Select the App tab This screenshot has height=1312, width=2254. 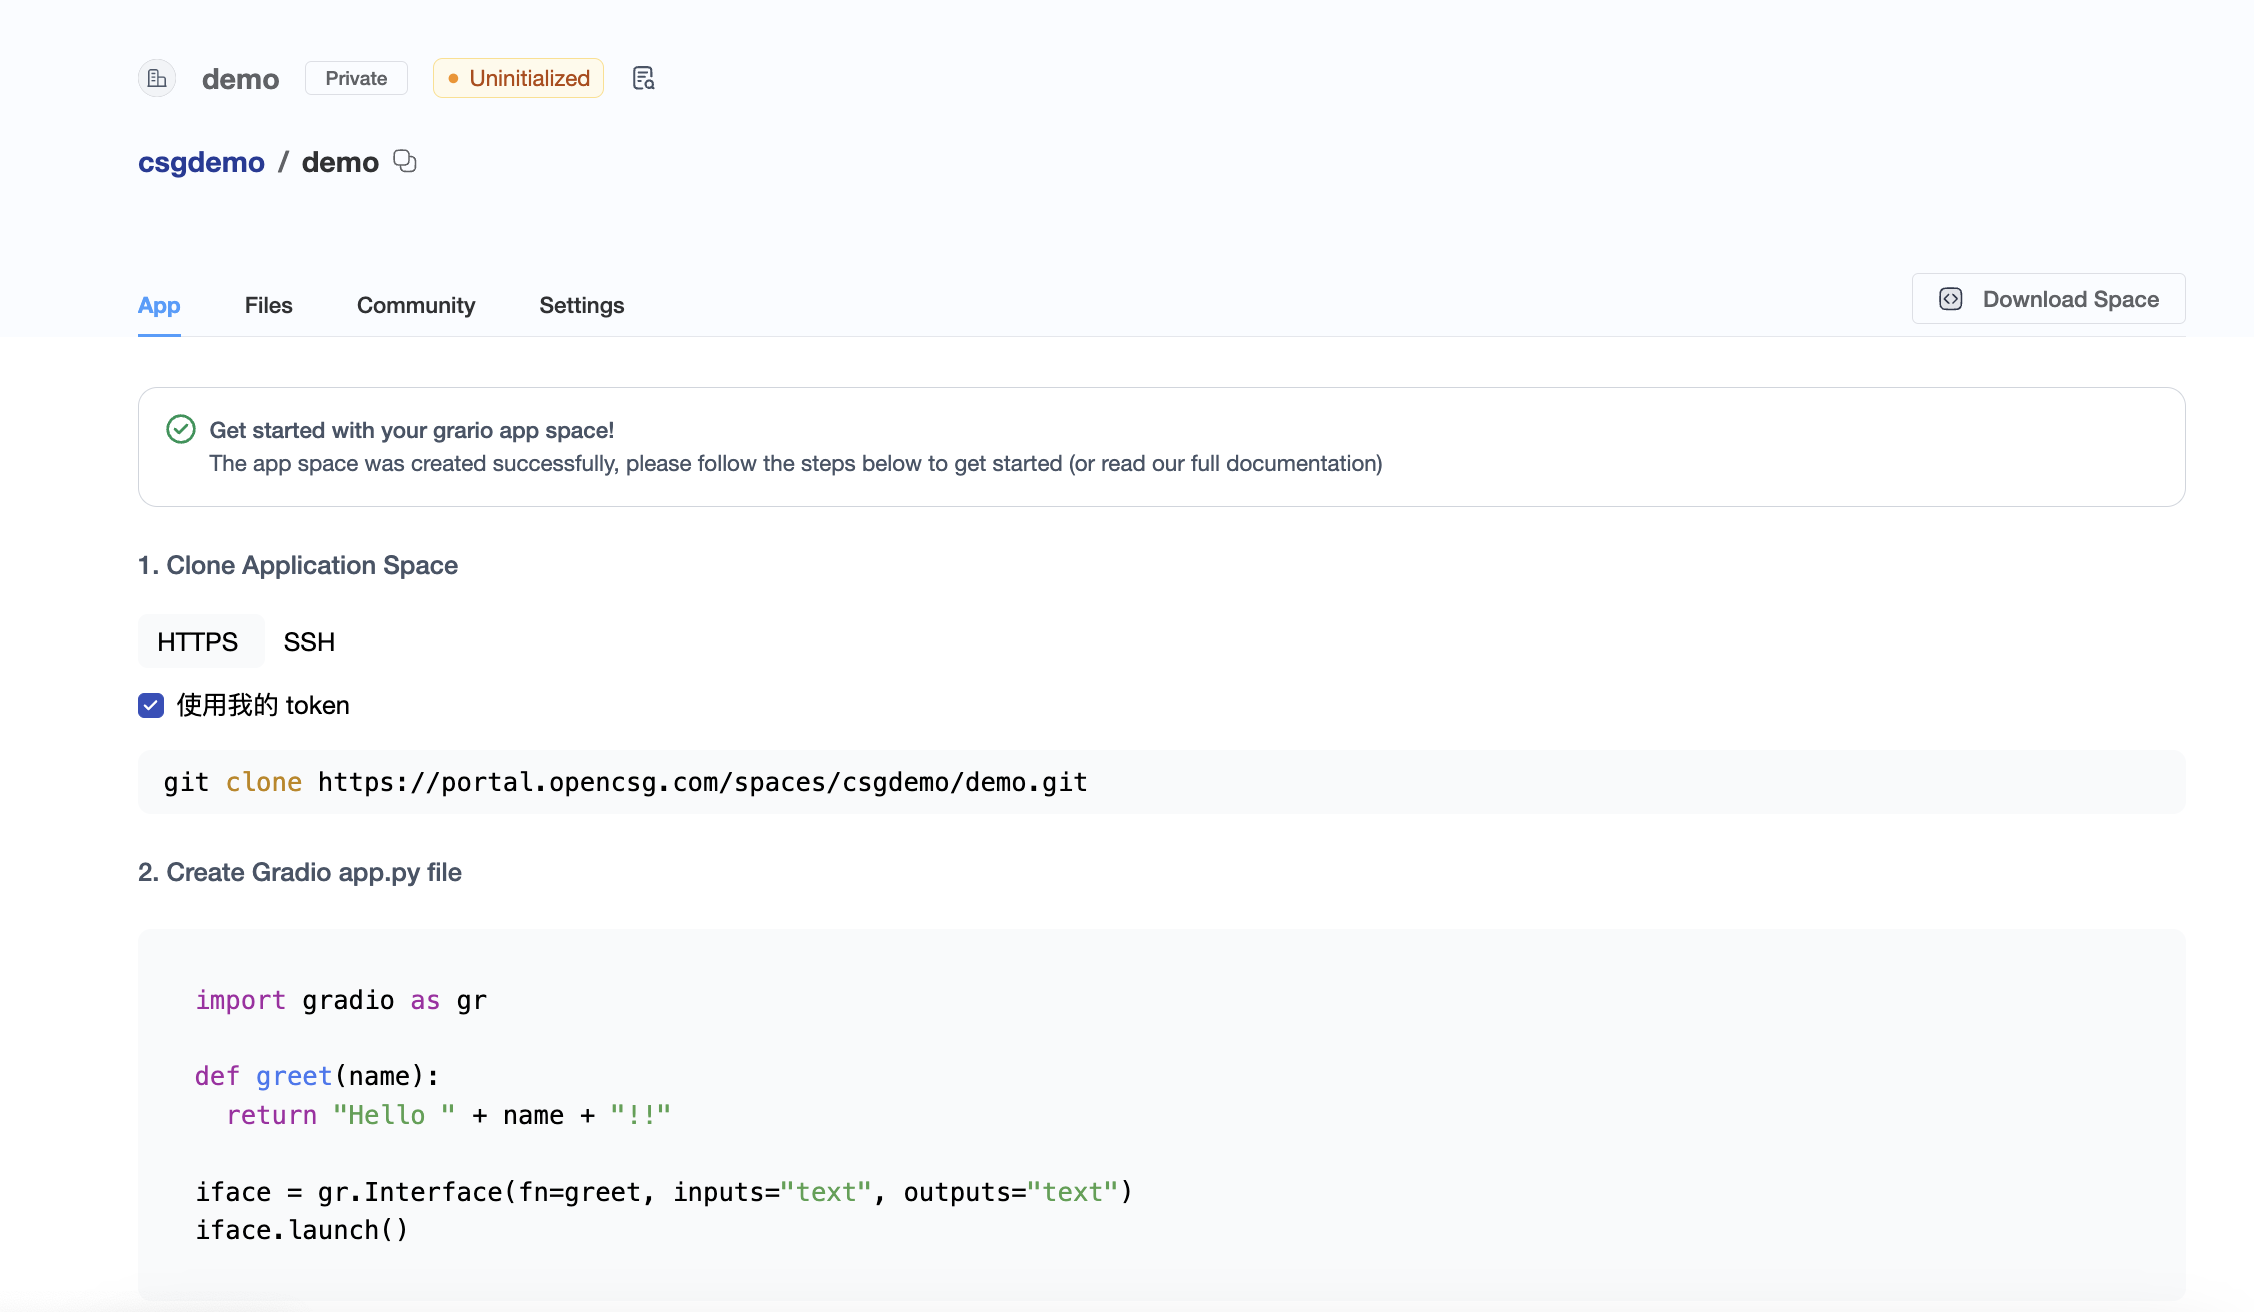tap(159, 306)
